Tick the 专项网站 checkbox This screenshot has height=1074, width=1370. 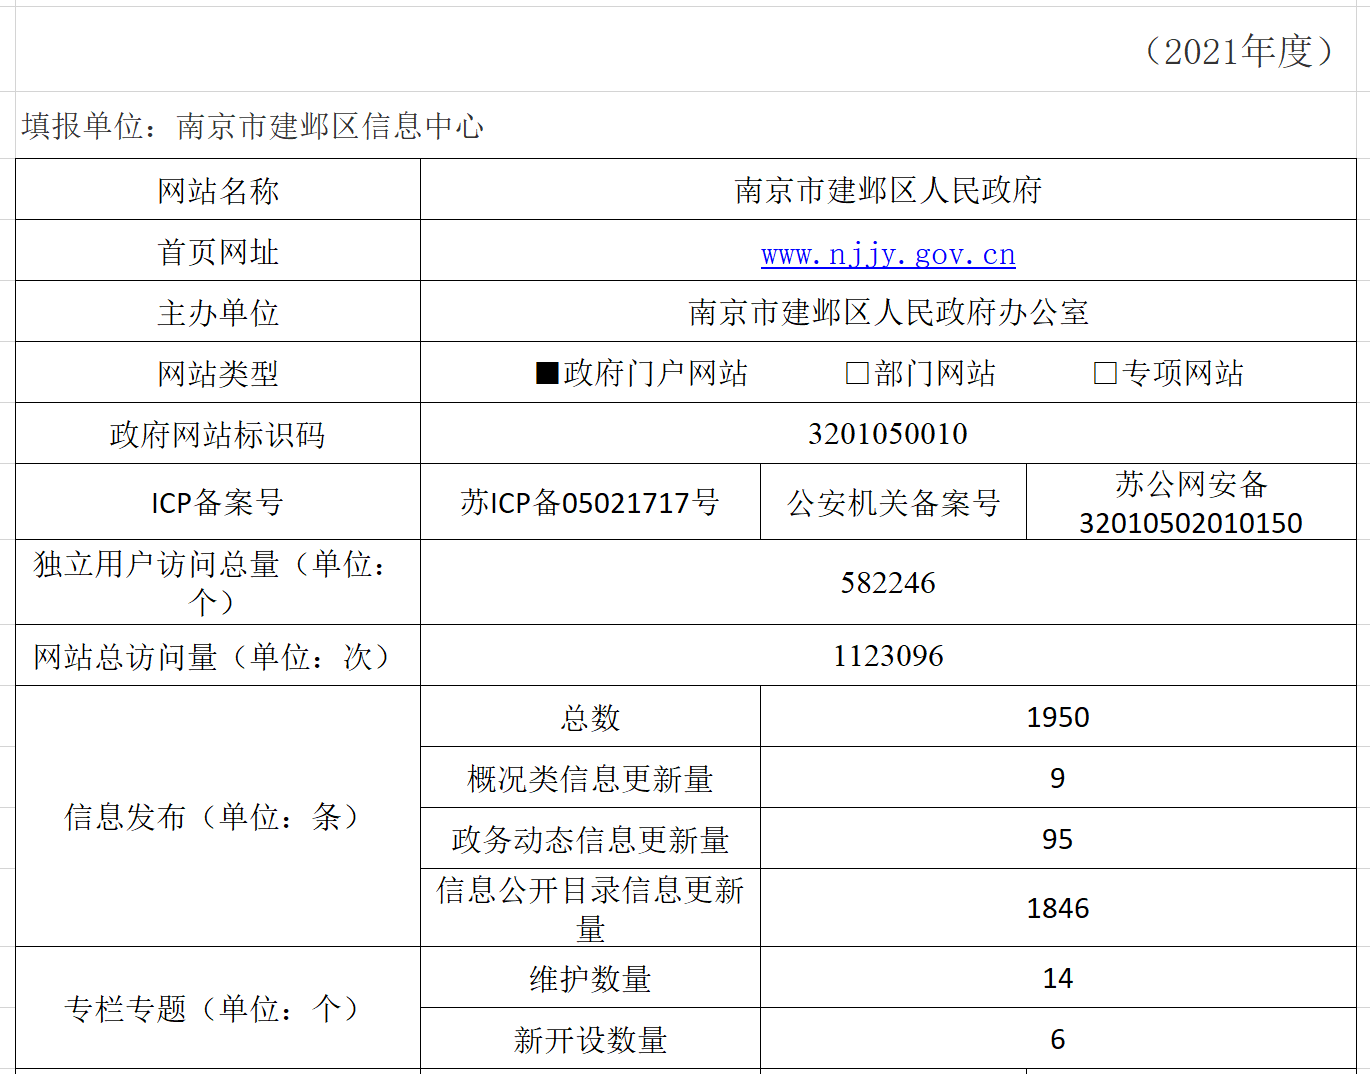[x=1105, y=373]
